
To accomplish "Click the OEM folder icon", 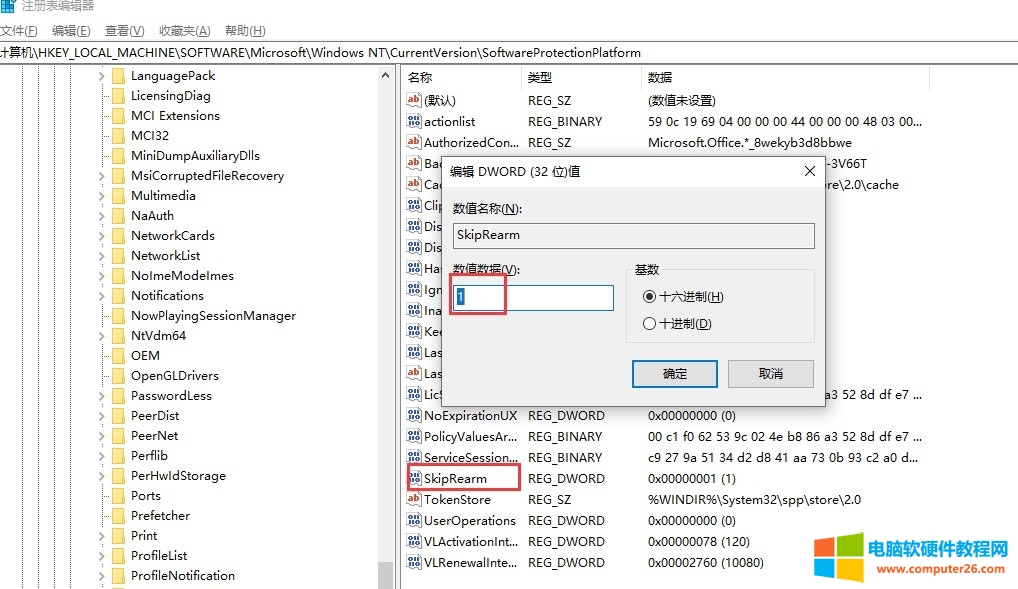I will (118, 356).
